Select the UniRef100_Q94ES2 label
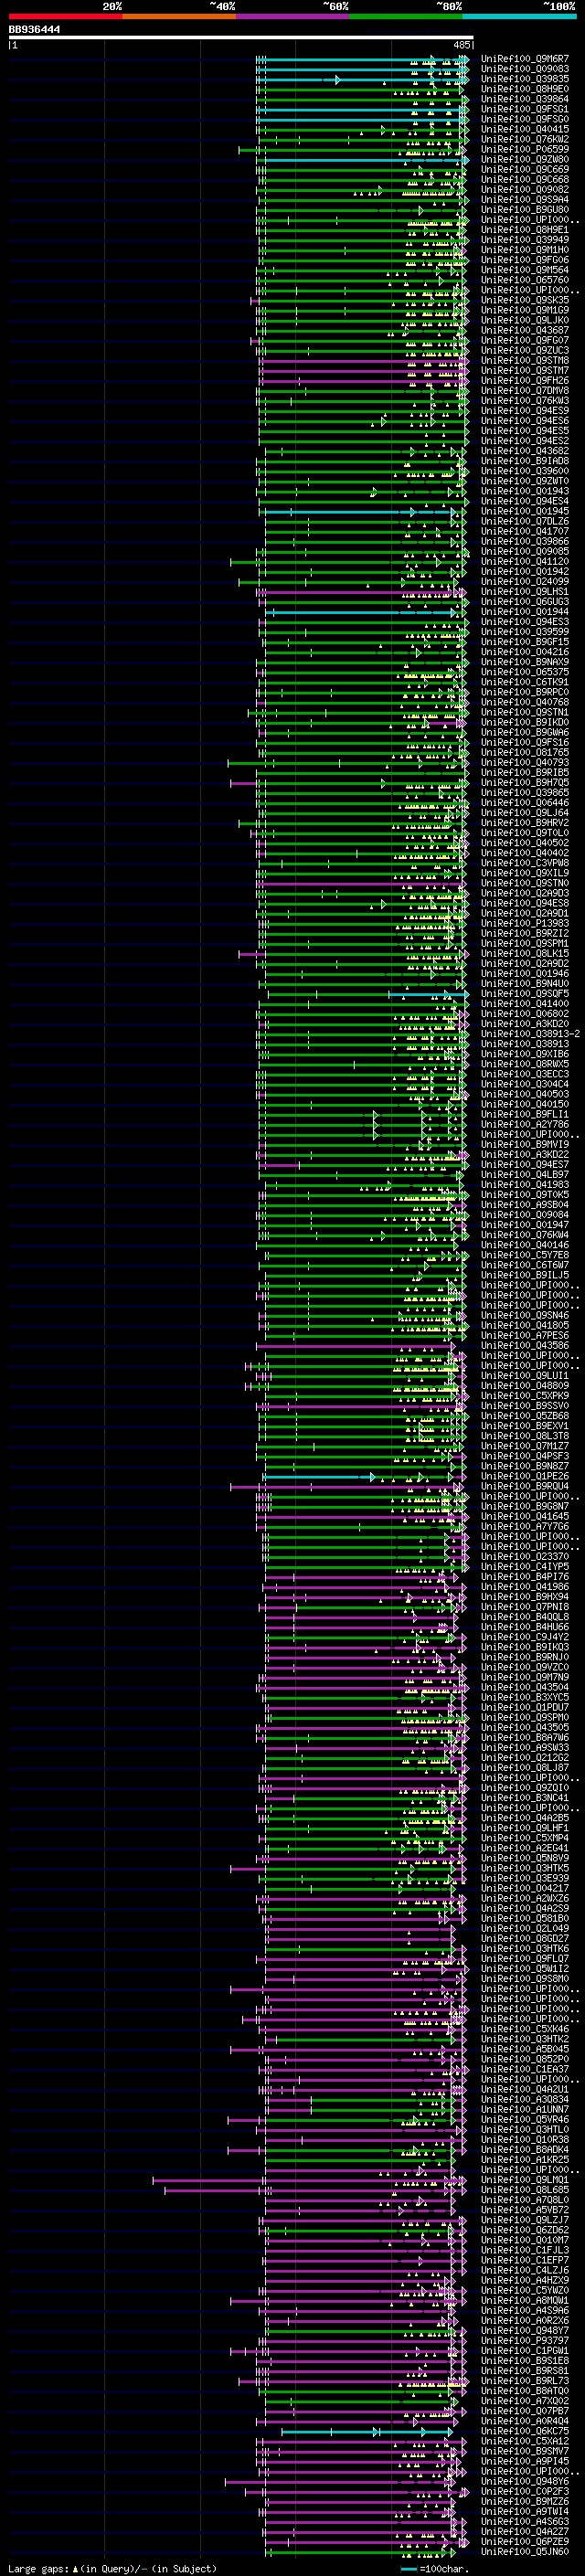The width and height of the screenshot is (585, 2576). click(x=525, y=441)
